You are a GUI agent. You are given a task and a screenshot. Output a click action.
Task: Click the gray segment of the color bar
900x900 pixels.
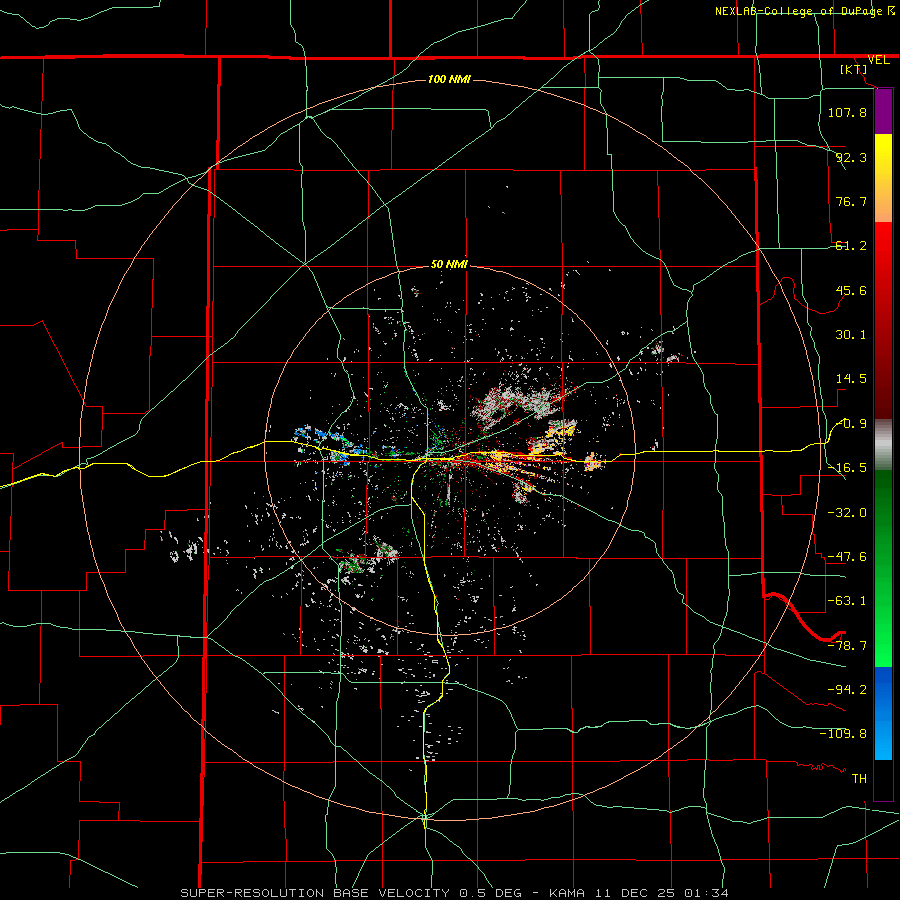883,444
